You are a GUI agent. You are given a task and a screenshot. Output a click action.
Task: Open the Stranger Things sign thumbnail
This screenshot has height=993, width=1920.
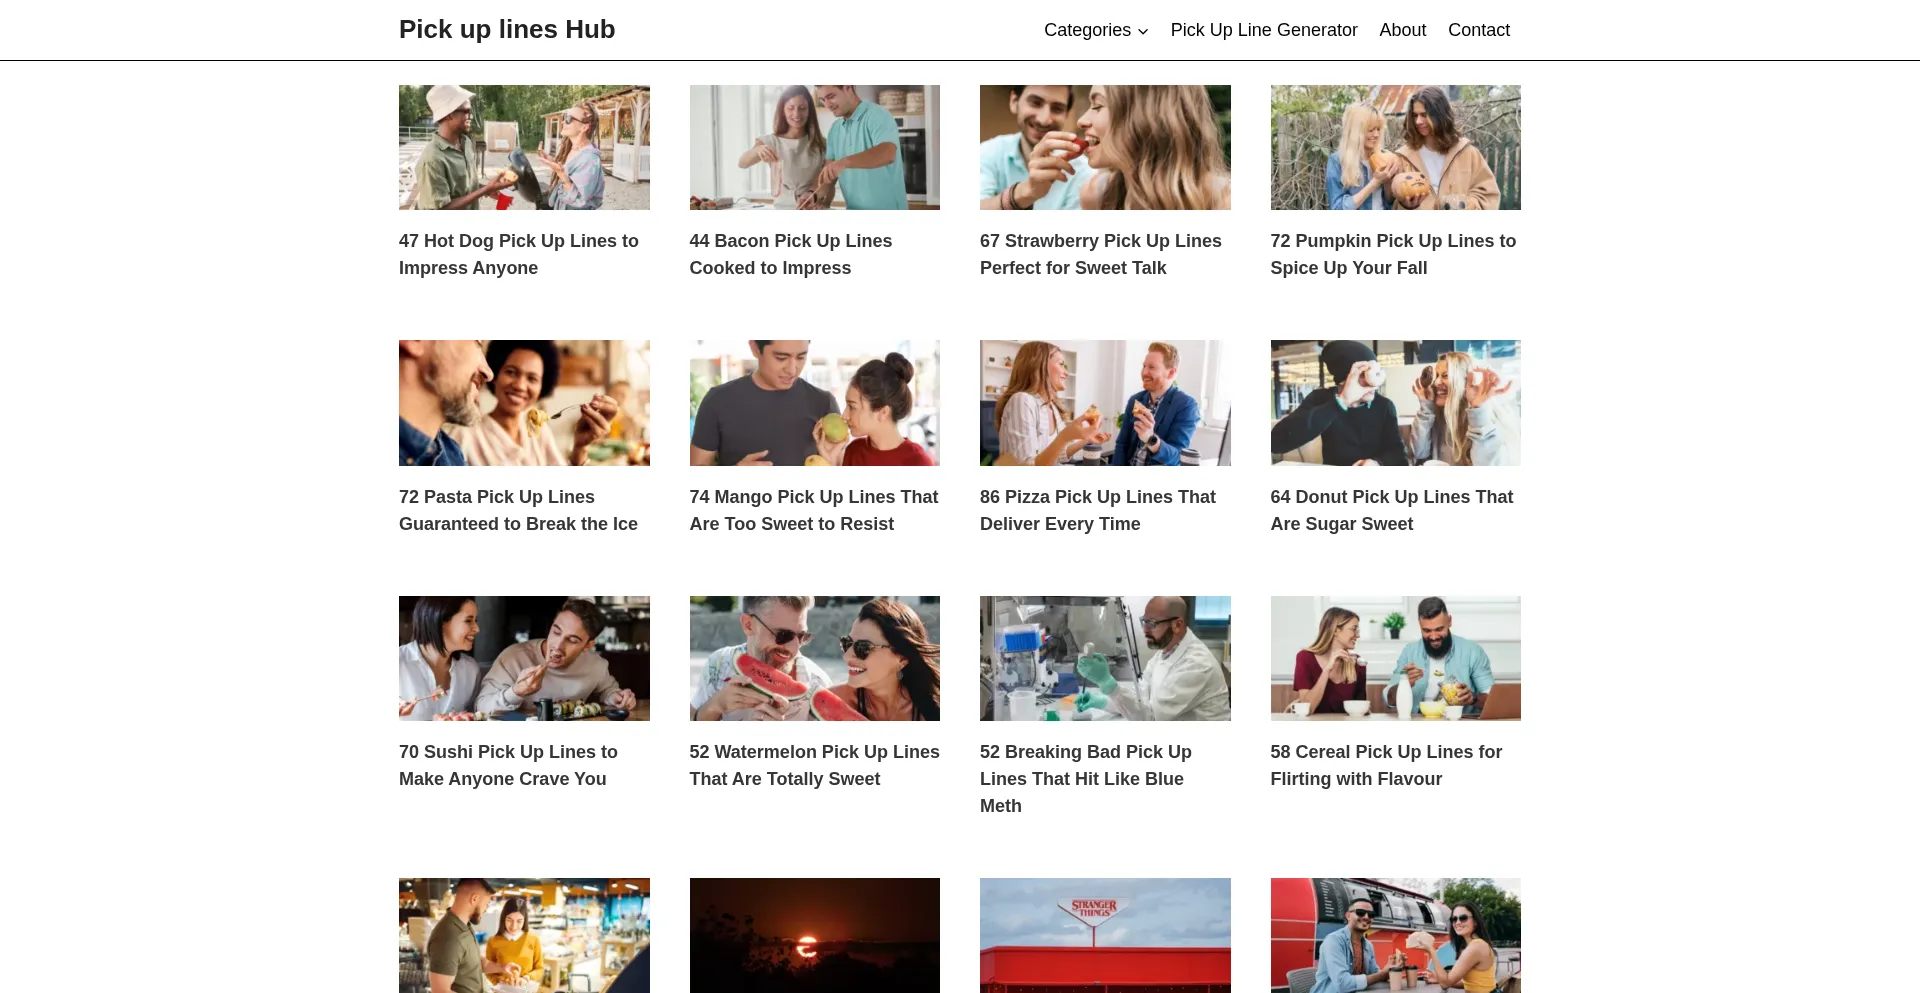[1105, 935]
